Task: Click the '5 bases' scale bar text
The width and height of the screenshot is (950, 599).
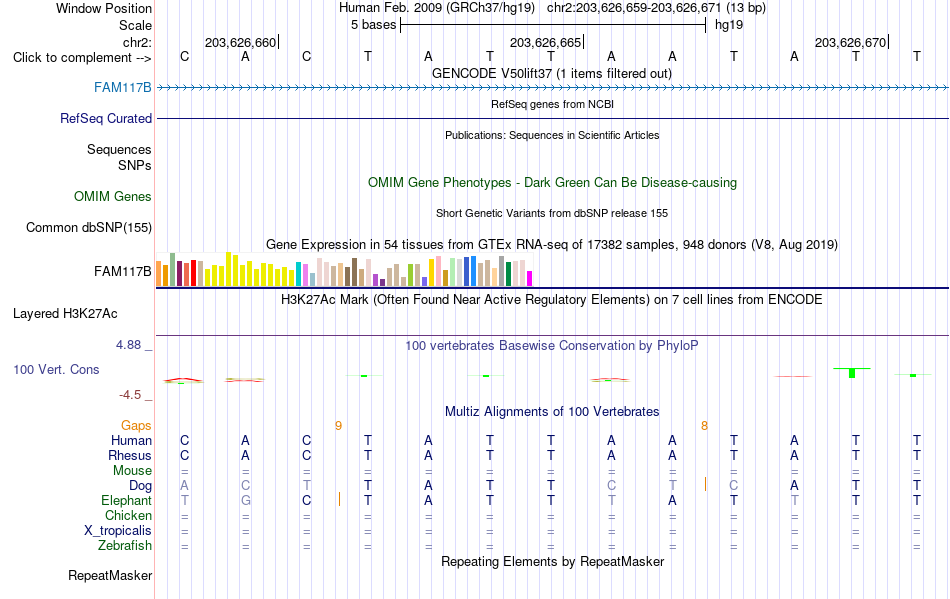Action: pyautogui.click(x=373, y=25)
